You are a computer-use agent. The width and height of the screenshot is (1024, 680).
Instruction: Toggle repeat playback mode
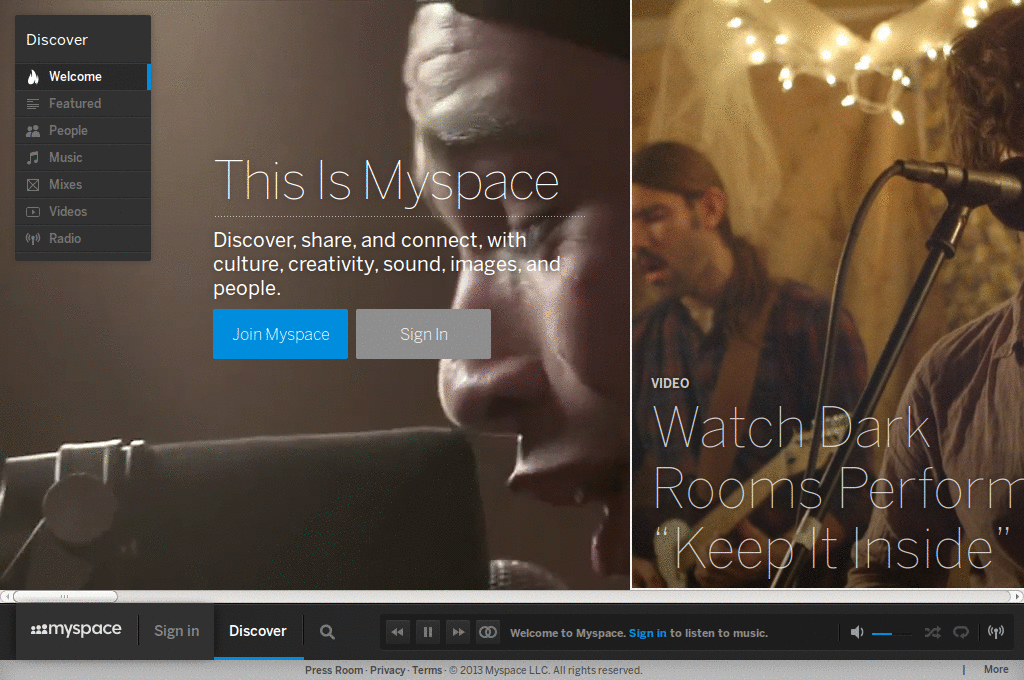tap(961, 632)
